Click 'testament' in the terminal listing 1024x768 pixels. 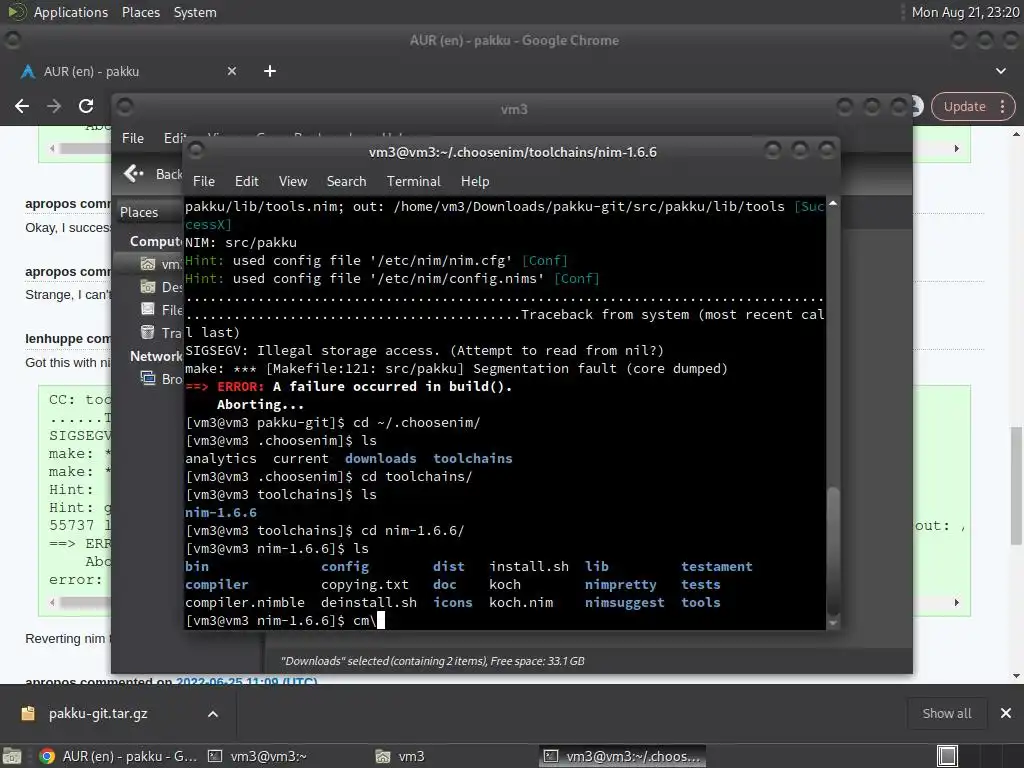(x=716, y=566)
